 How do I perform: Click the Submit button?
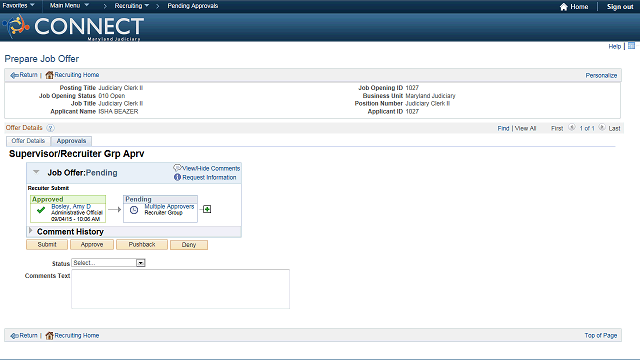(x=47, y=244)
